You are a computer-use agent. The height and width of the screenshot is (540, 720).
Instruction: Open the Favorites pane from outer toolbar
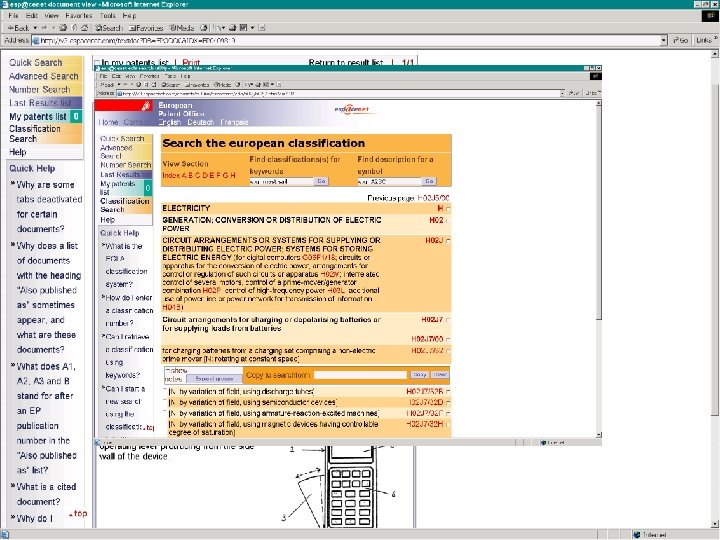[146, 28]
